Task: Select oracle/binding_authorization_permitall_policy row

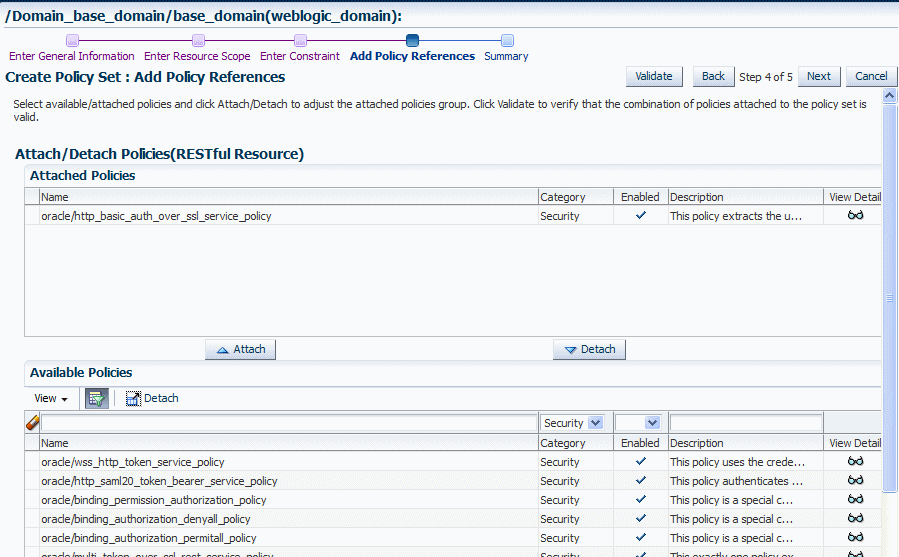Action: pyautogui.click(x=453, y=537)
